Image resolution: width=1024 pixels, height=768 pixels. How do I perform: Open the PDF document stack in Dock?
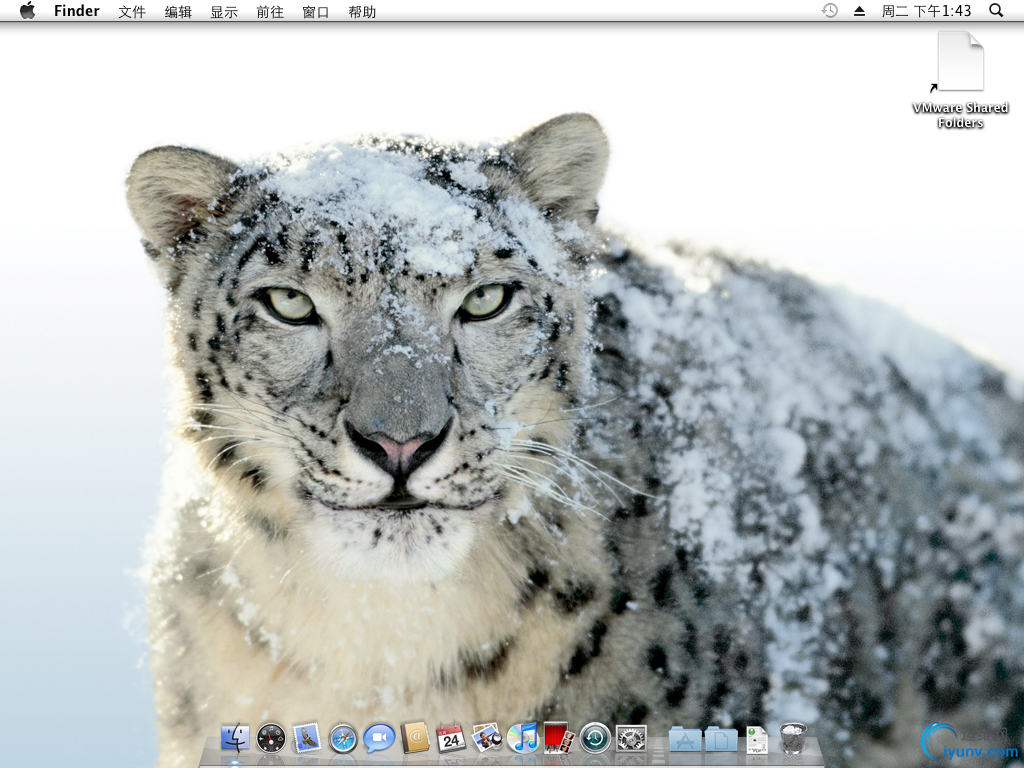point(756,740)
